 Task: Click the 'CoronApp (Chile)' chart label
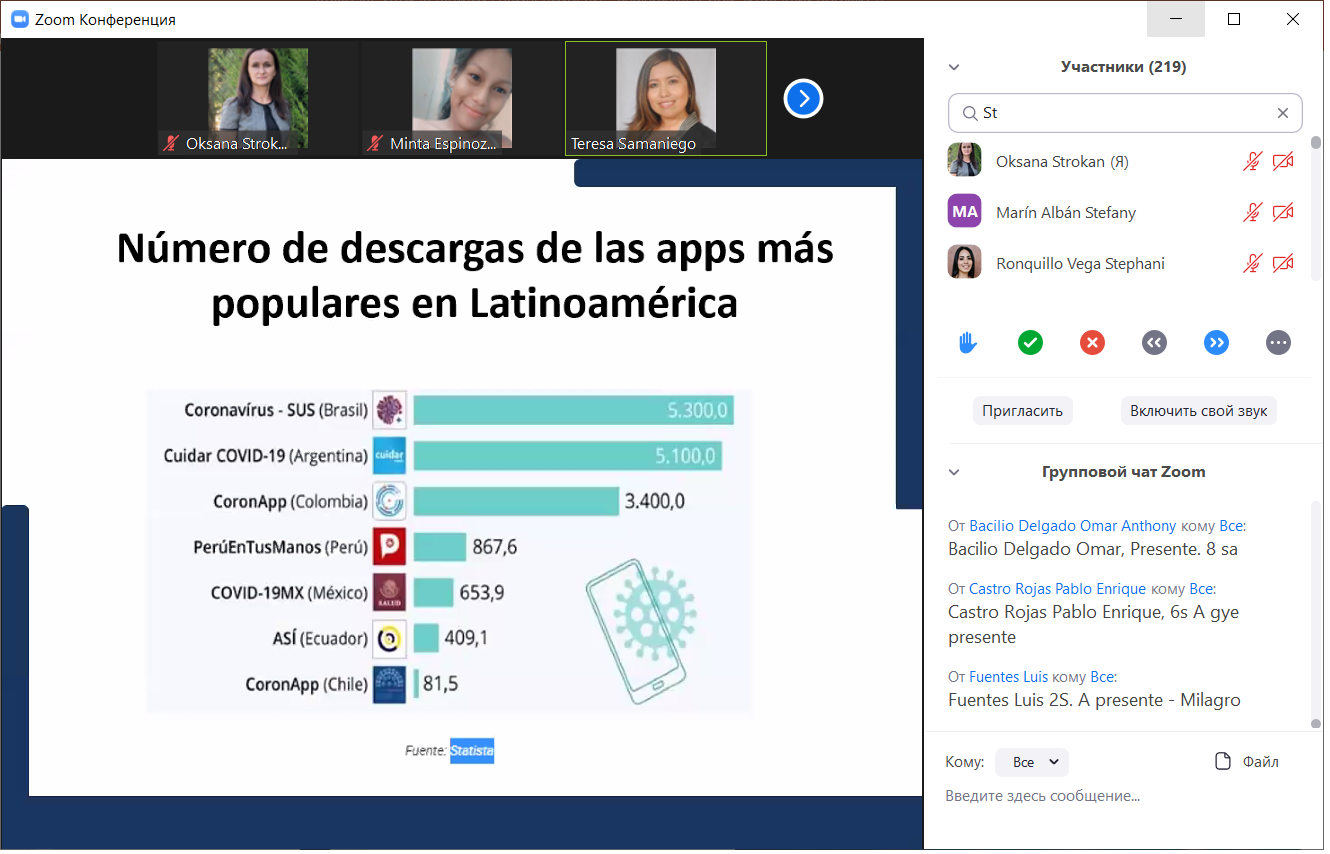[307, 685]
